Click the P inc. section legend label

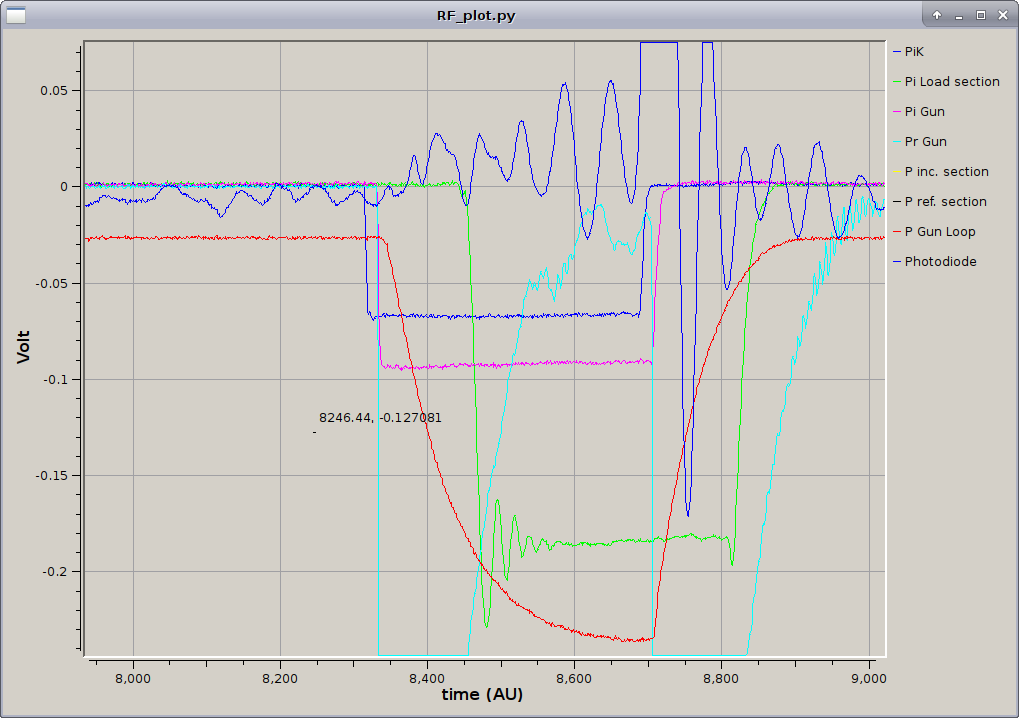tap(946, 172)
